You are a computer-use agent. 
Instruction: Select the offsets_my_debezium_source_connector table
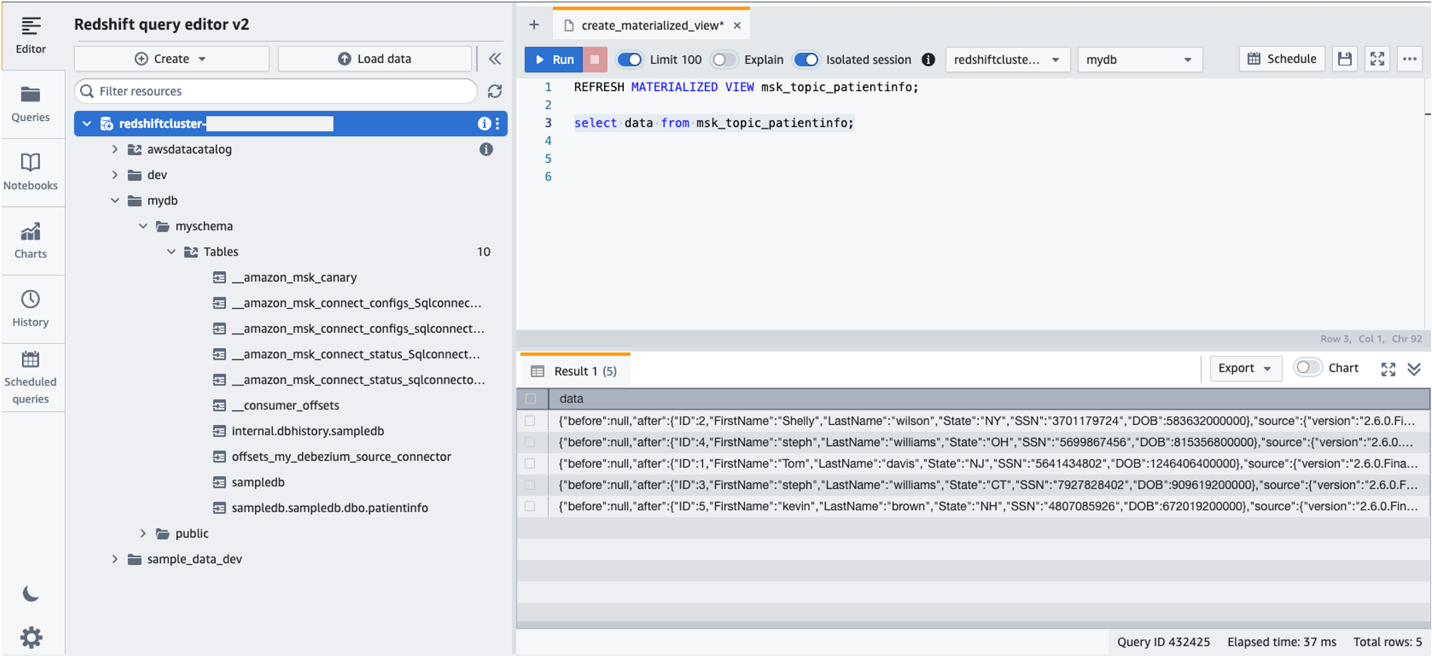click(341, 457)
